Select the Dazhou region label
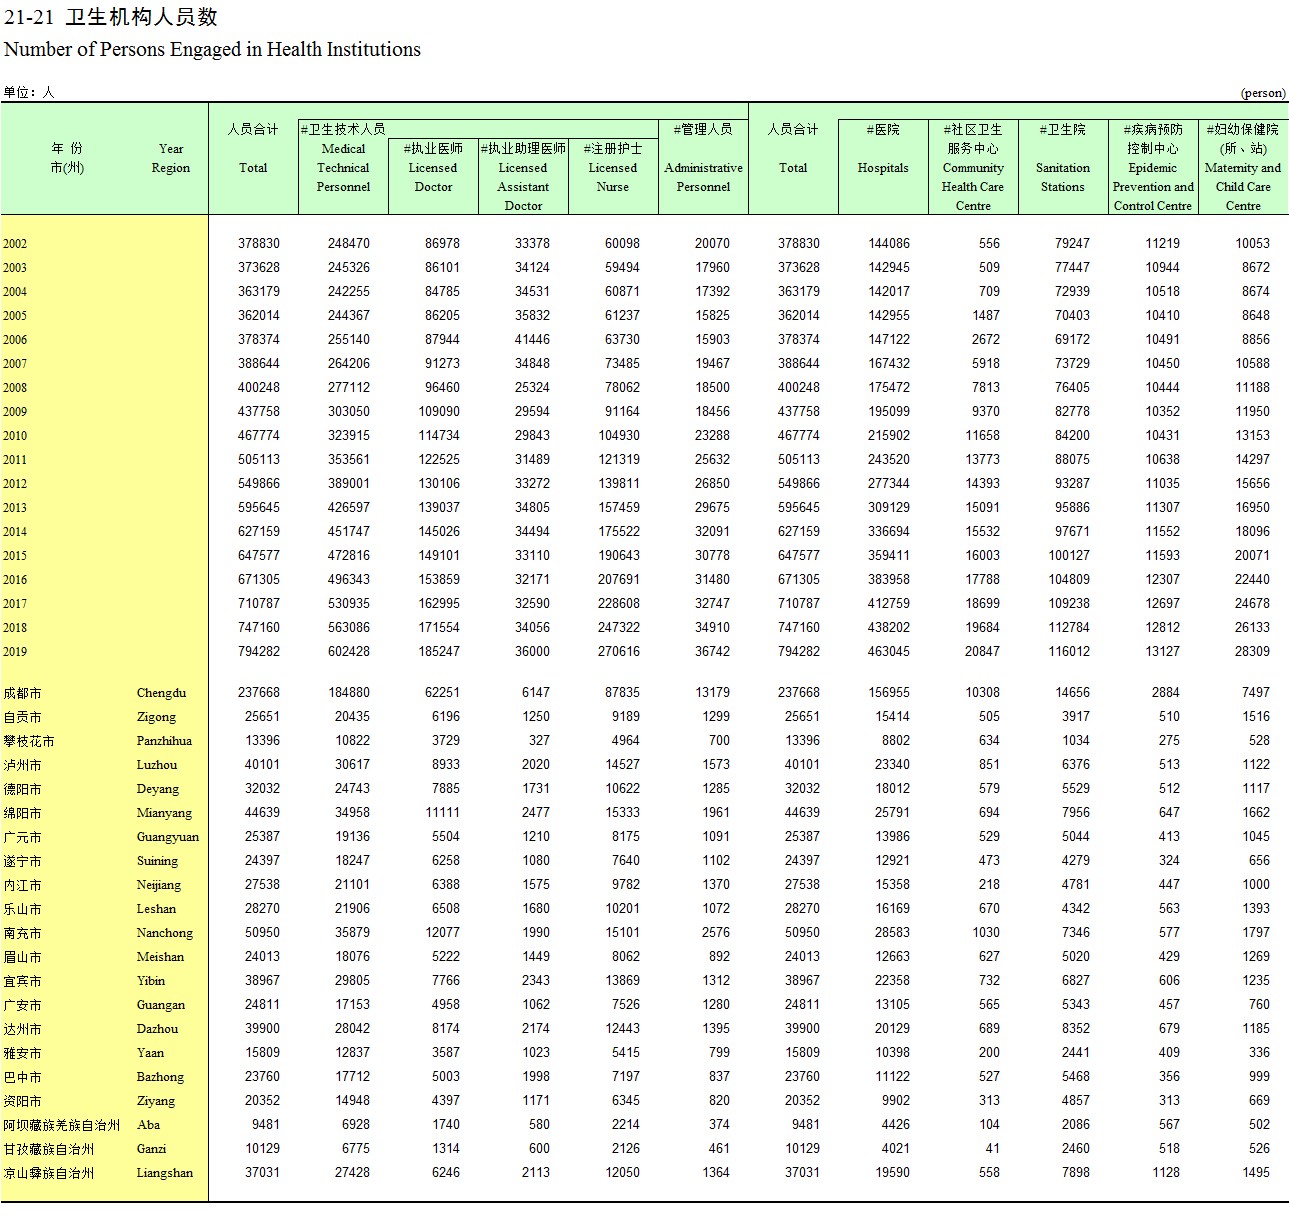 pos(157,1029)
